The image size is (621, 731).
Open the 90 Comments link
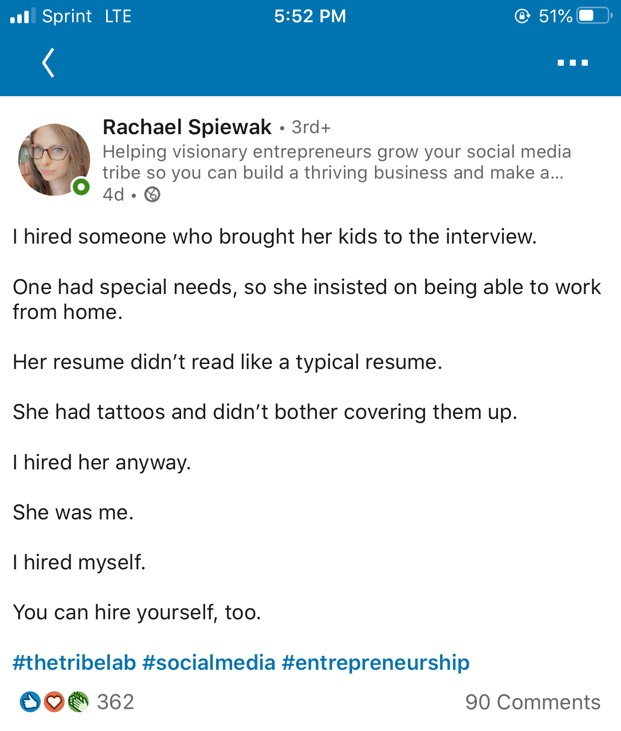[532, 702]
